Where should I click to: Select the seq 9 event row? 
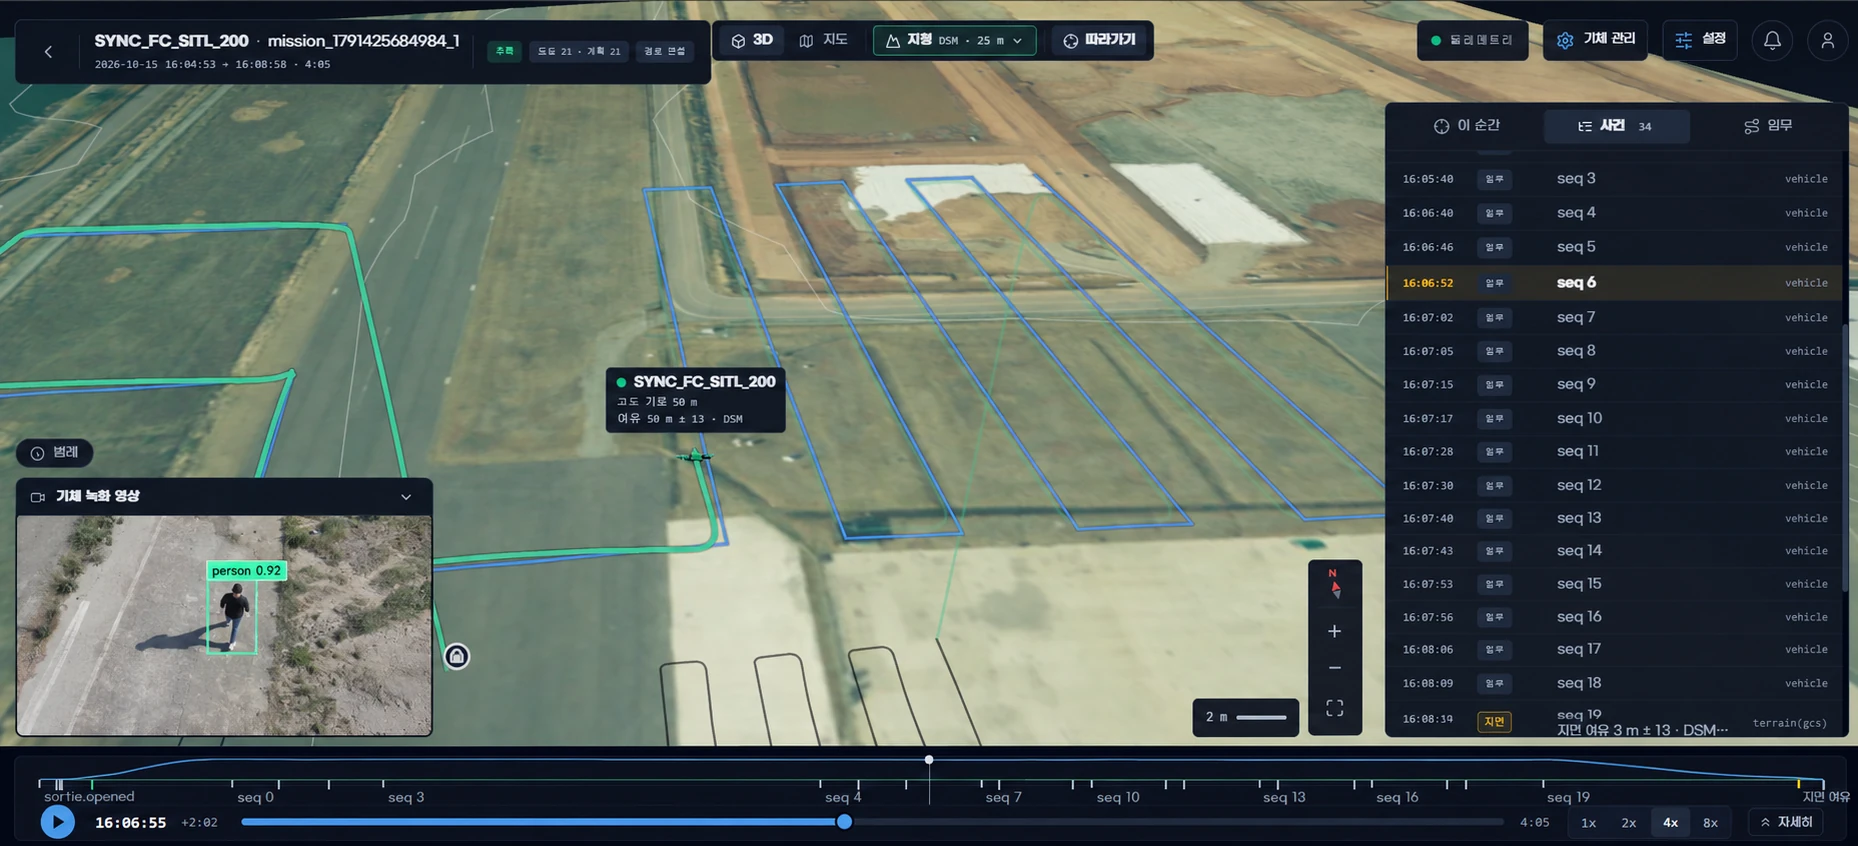(x=1614, y=385)
